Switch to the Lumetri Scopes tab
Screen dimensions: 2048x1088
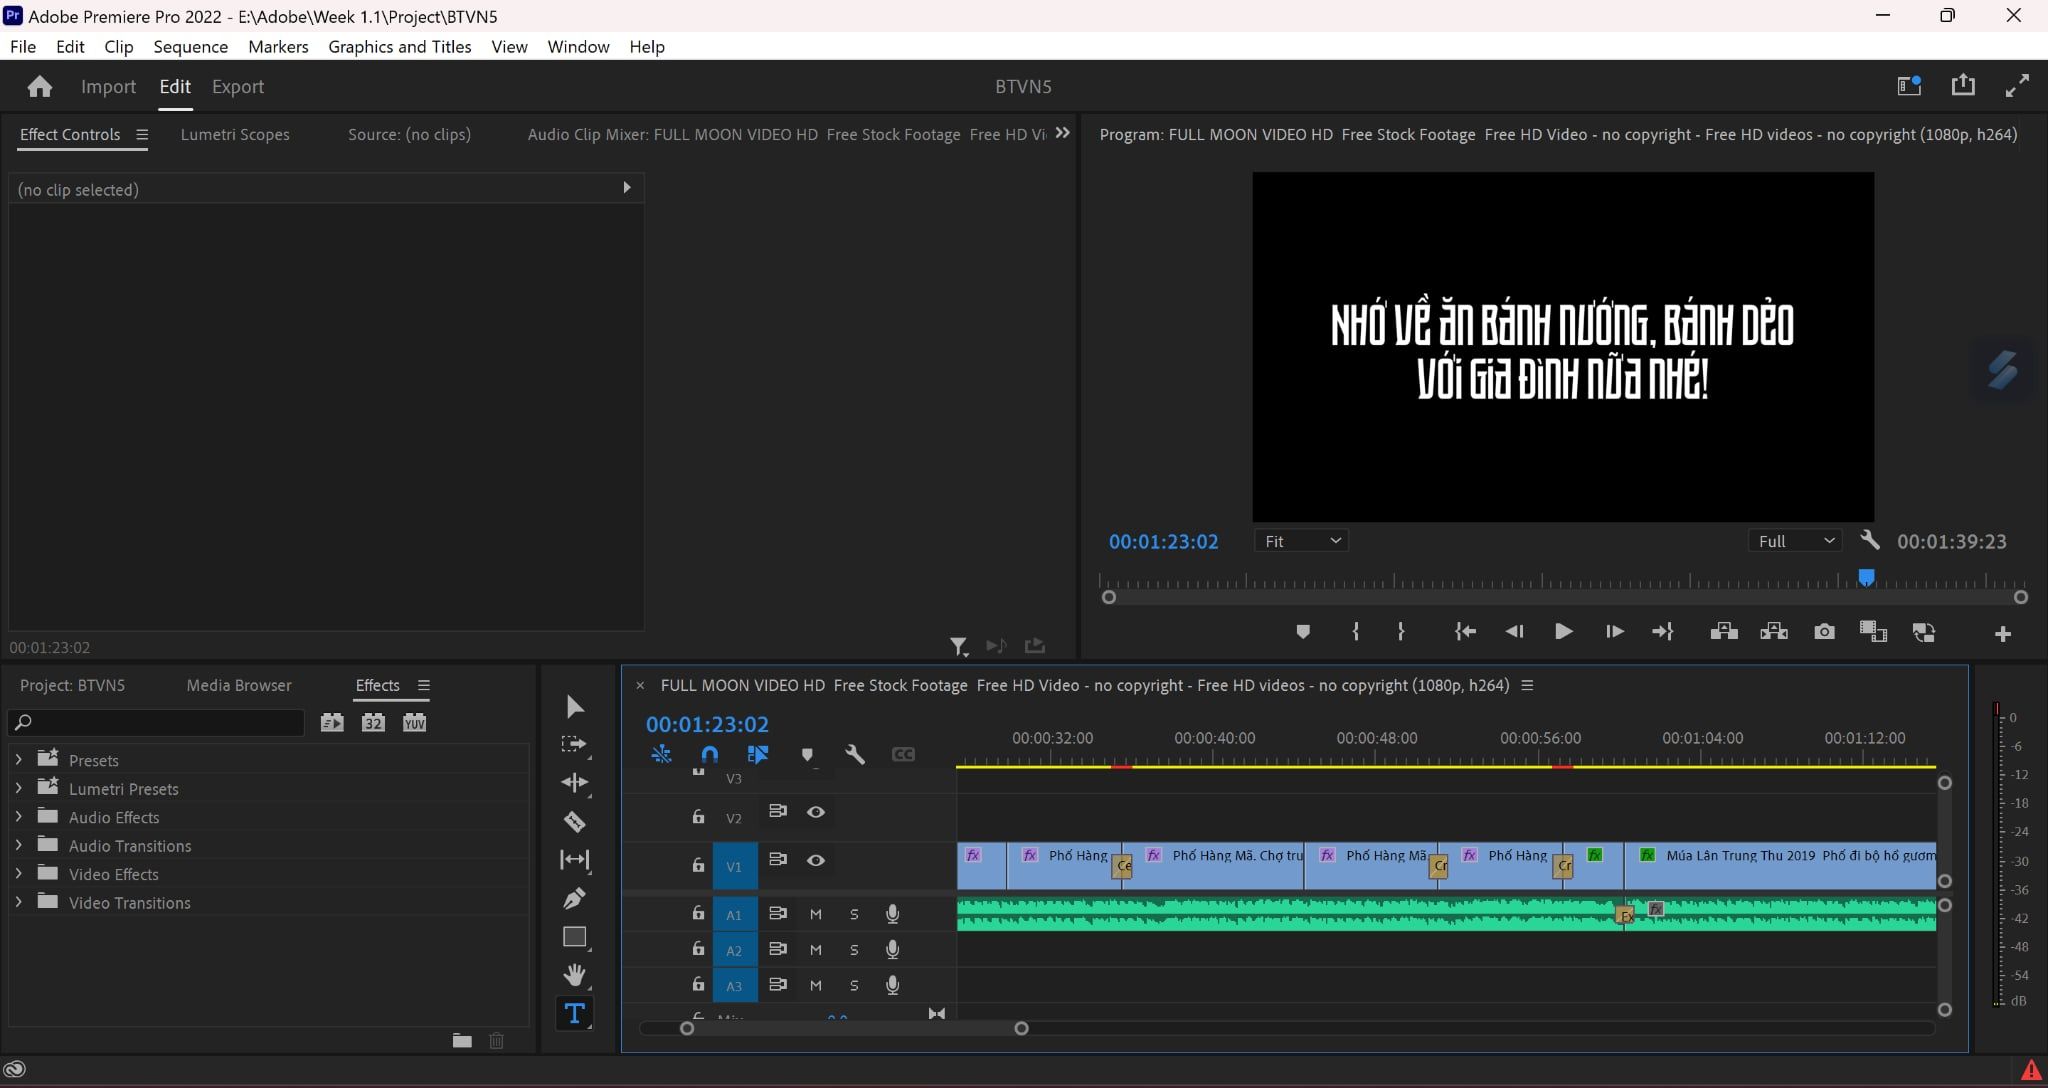pos(235,134)
